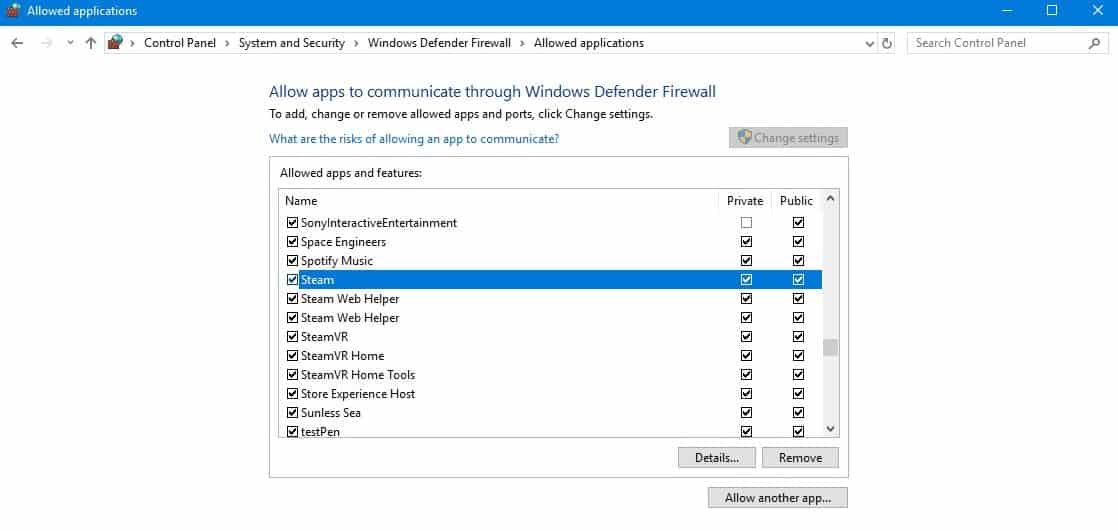Toggle the Steam row name checkbox
Screen dimensions: 1118x531
tap(292, 279)
